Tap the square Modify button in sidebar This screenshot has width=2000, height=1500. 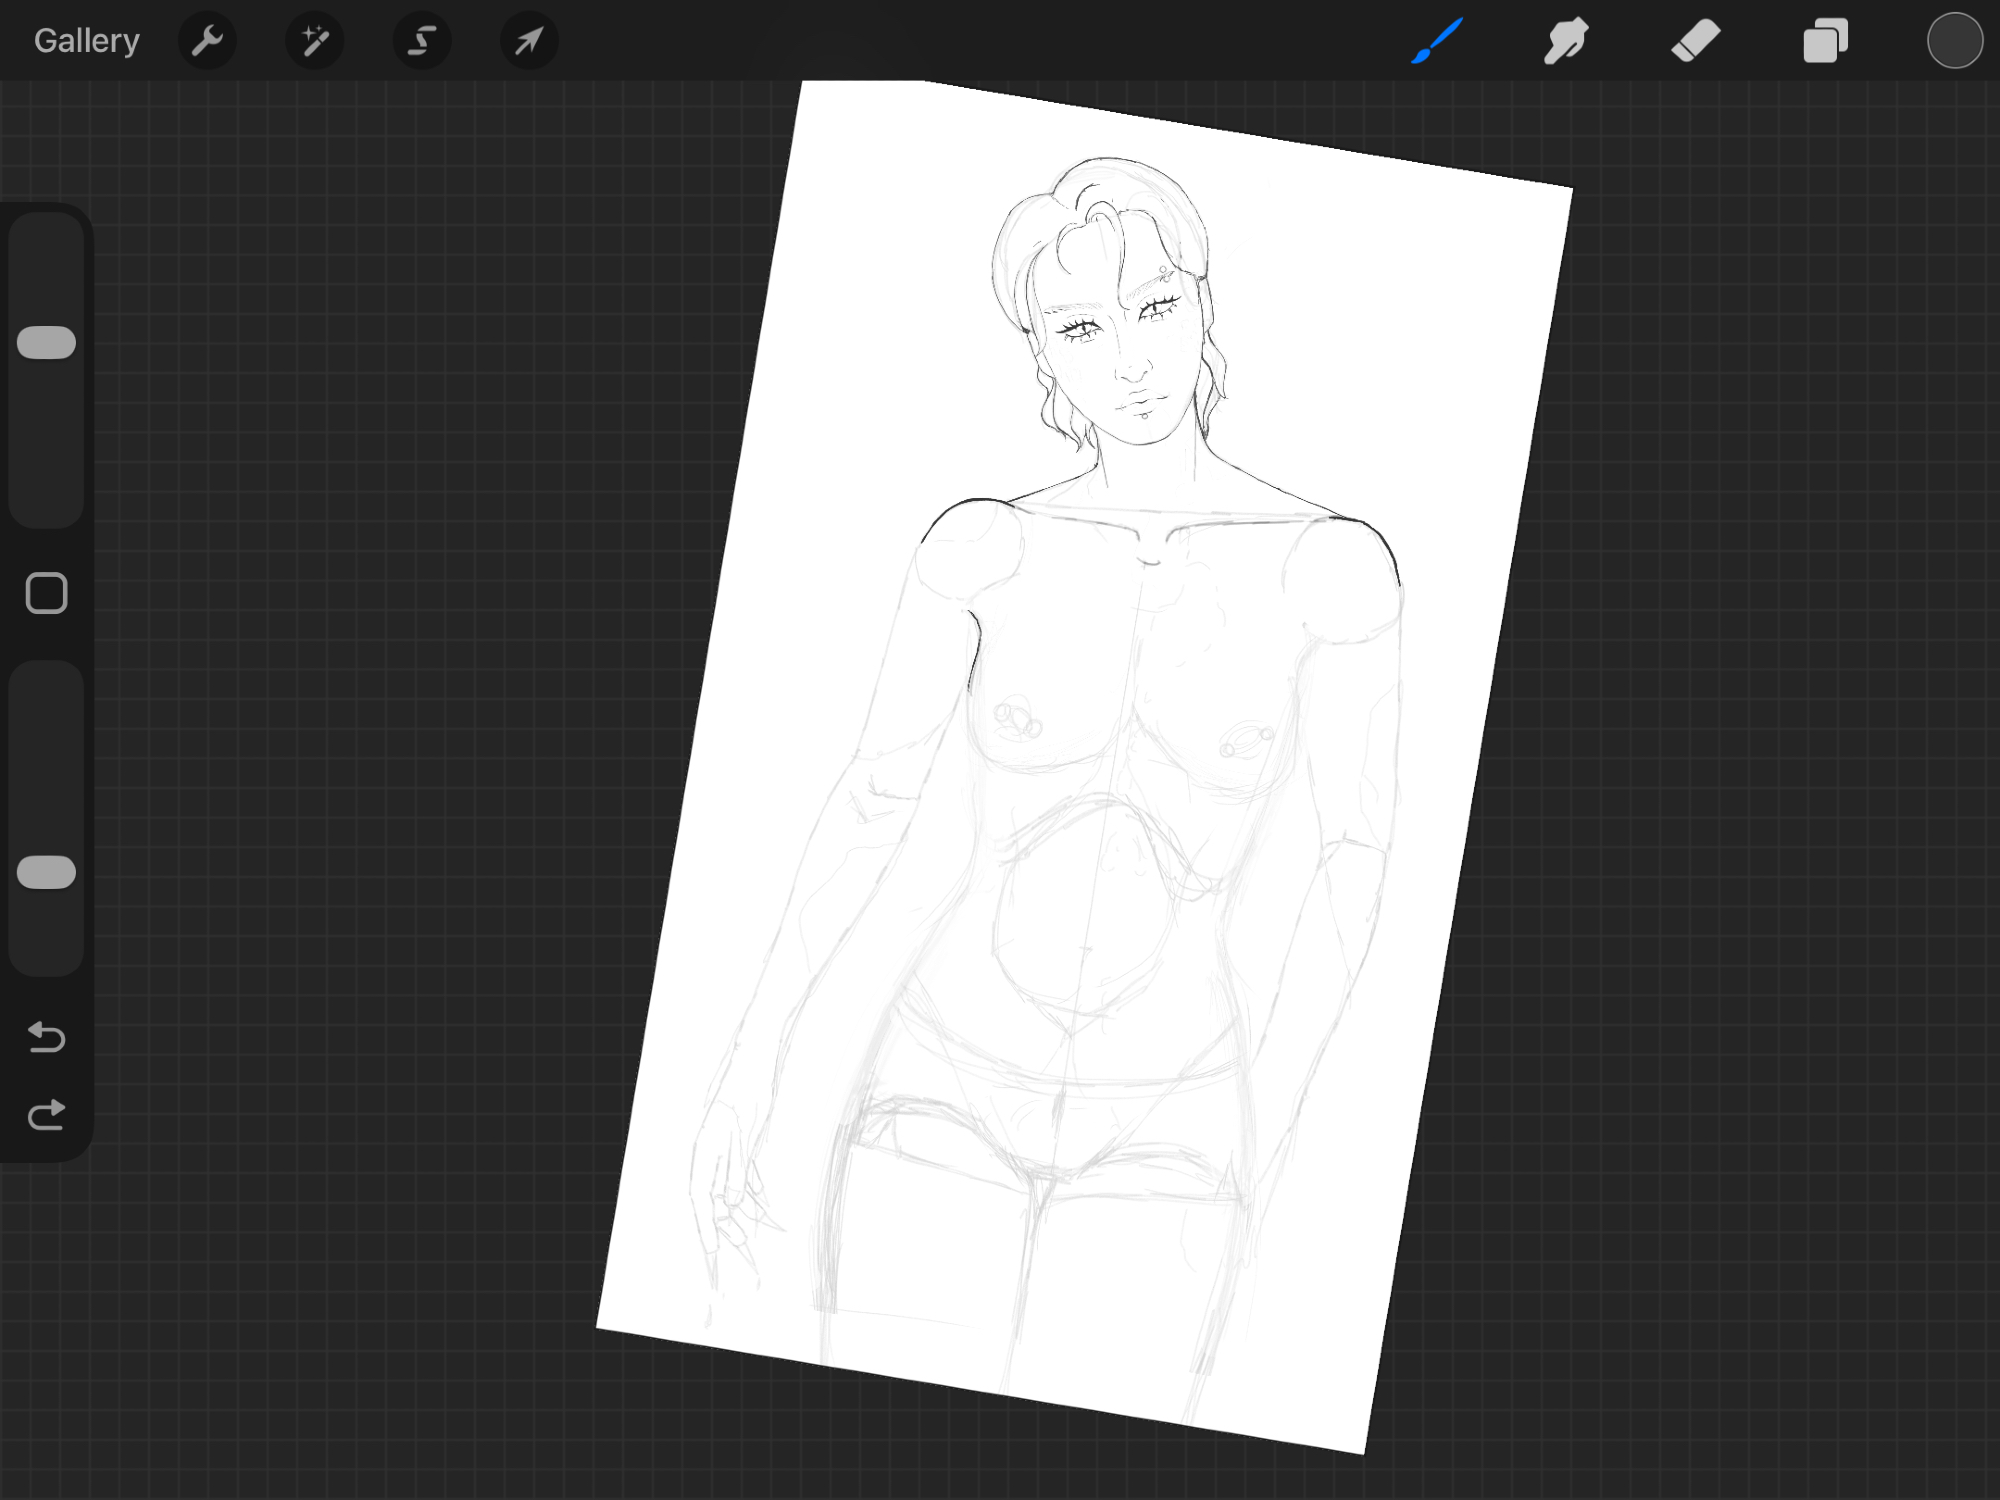[x=47, y=593]
